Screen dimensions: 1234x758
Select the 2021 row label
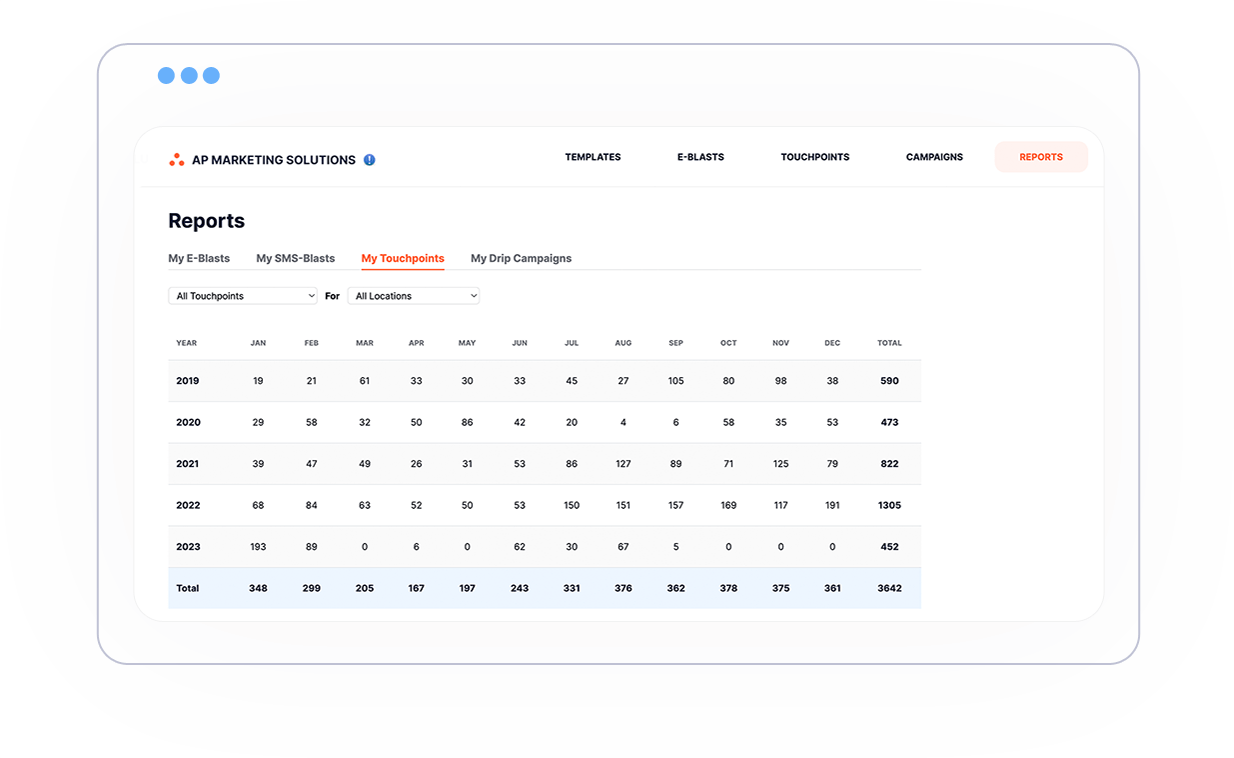(x=188, y=464)
